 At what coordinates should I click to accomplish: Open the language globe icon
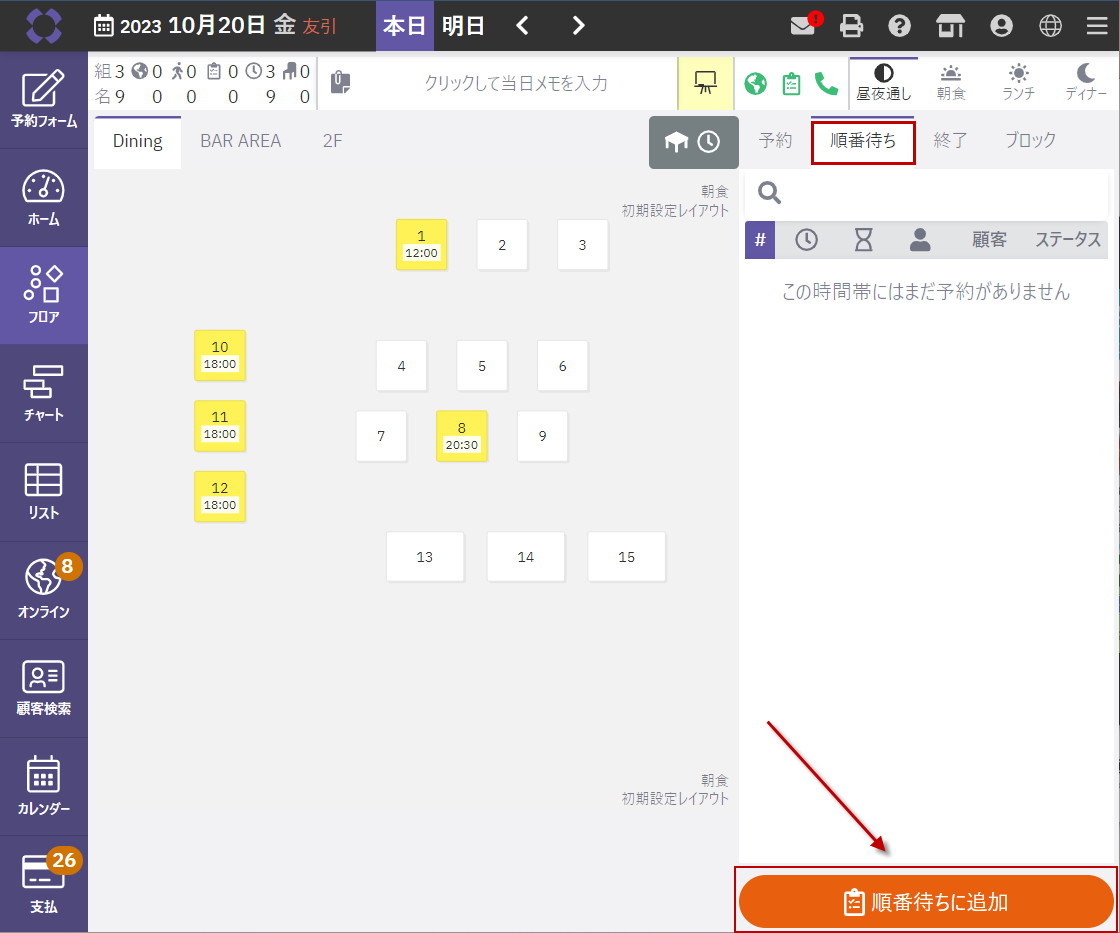coord(1050,26)
